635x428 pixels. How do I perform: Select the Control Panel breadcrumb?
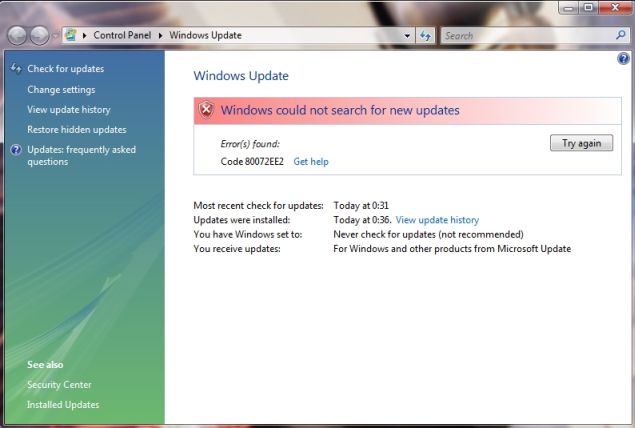click(122, 35)
